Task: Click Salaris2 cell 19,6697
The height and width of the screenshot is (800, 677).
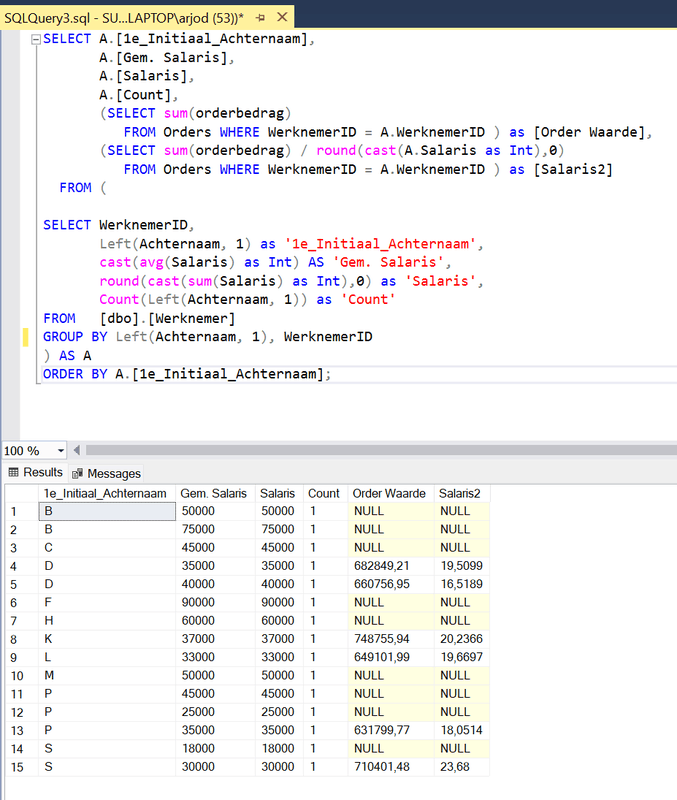Action: pos(462,657)
